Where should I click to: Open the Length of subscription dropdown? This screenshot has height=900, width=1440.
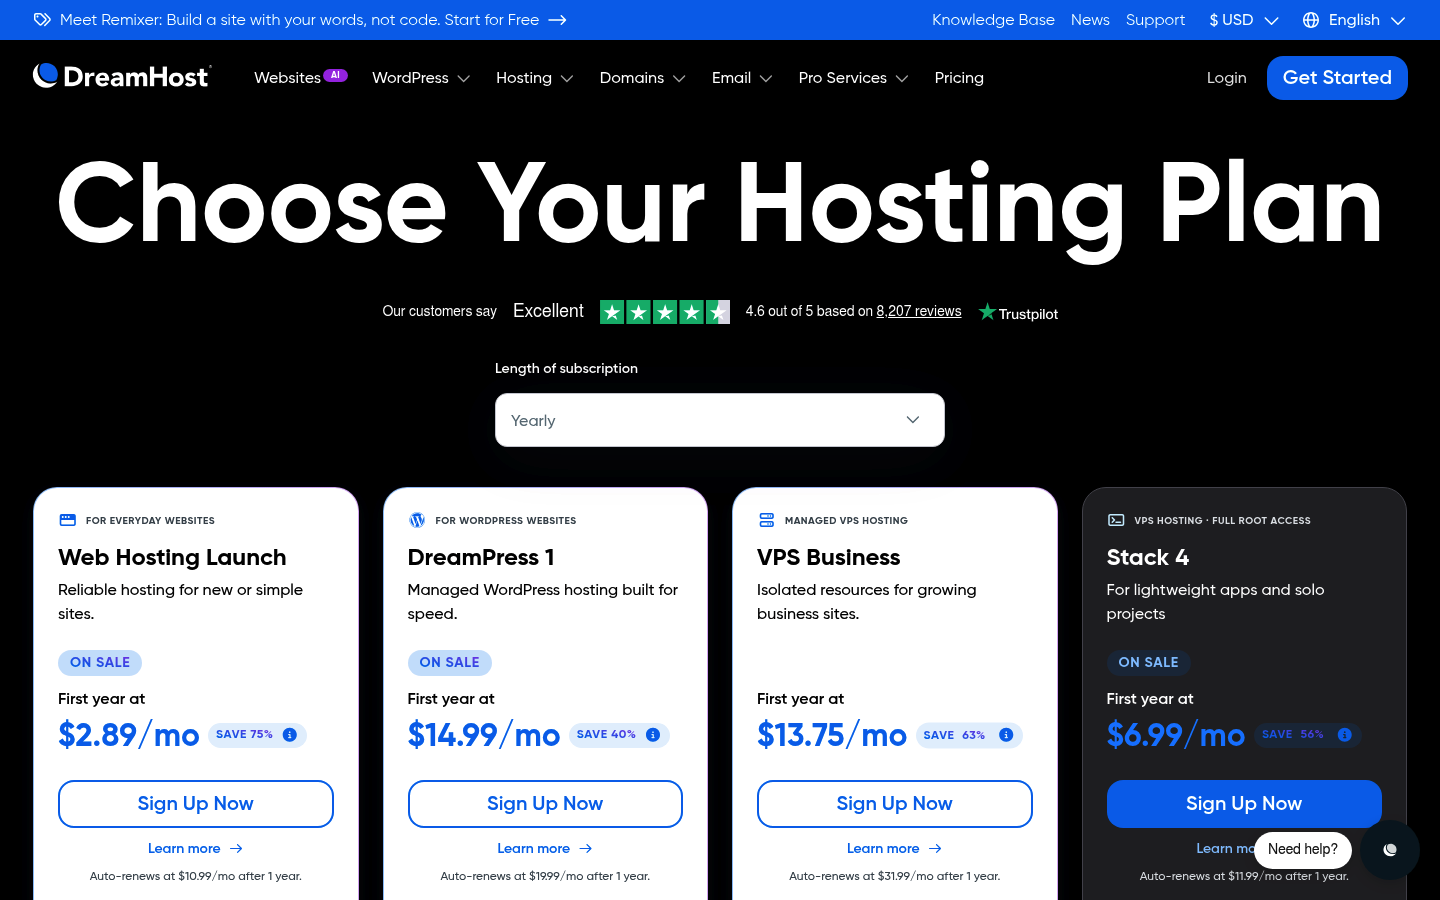720,420
